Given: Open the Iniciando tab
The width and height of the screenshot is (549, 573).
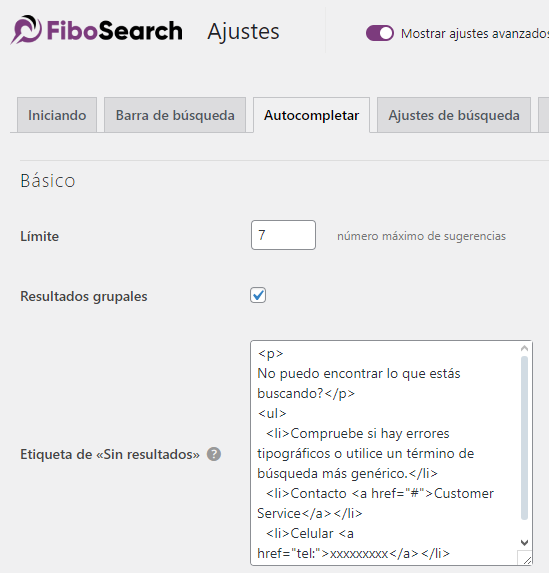Looking at the screenshot, I should (x=57, y=115).
